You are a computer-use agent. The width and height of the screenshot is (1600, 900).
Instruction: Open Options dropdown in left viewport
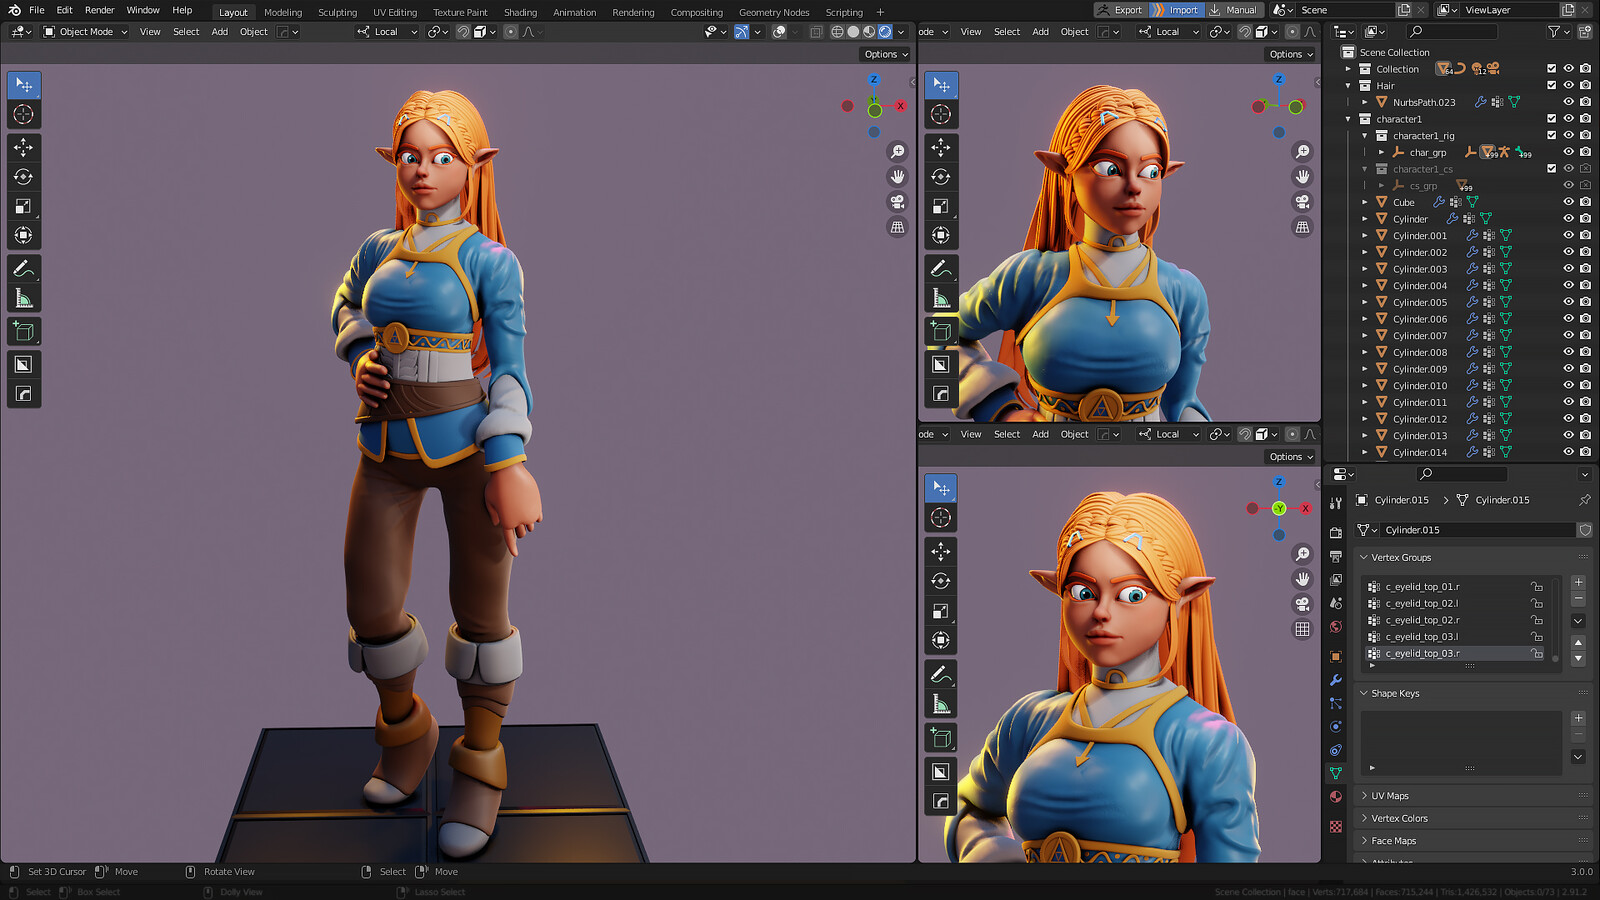coord(886,54)
